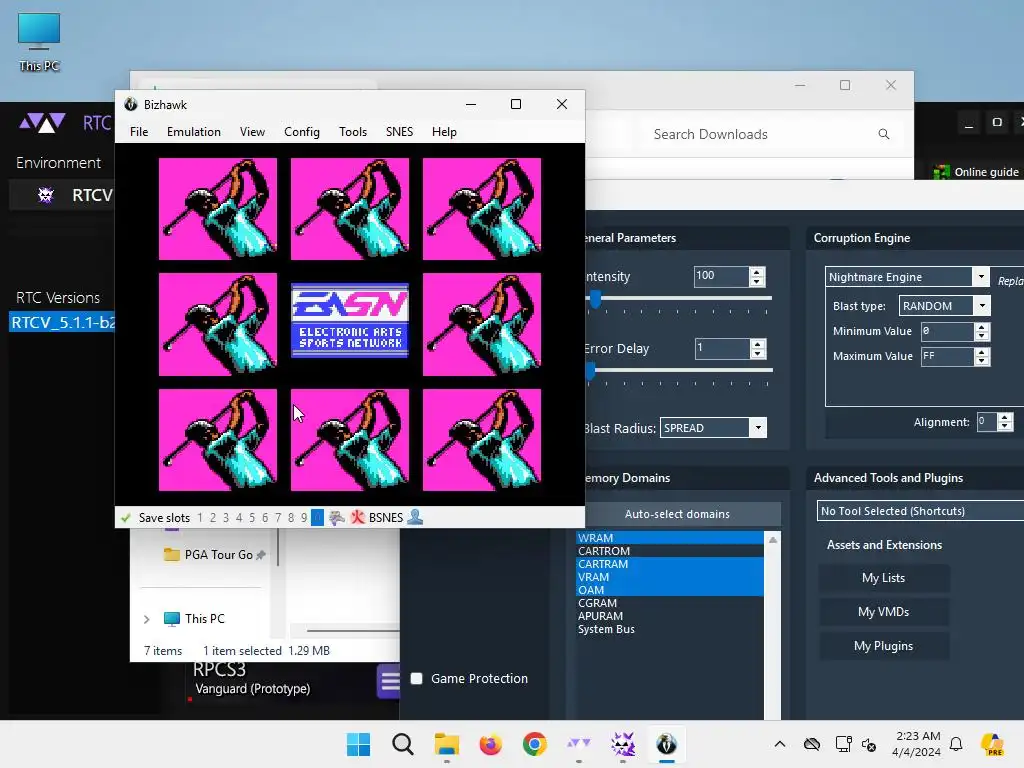Open My Plugins button
This screenshot has height=768, width=1024.
point(884,646)
